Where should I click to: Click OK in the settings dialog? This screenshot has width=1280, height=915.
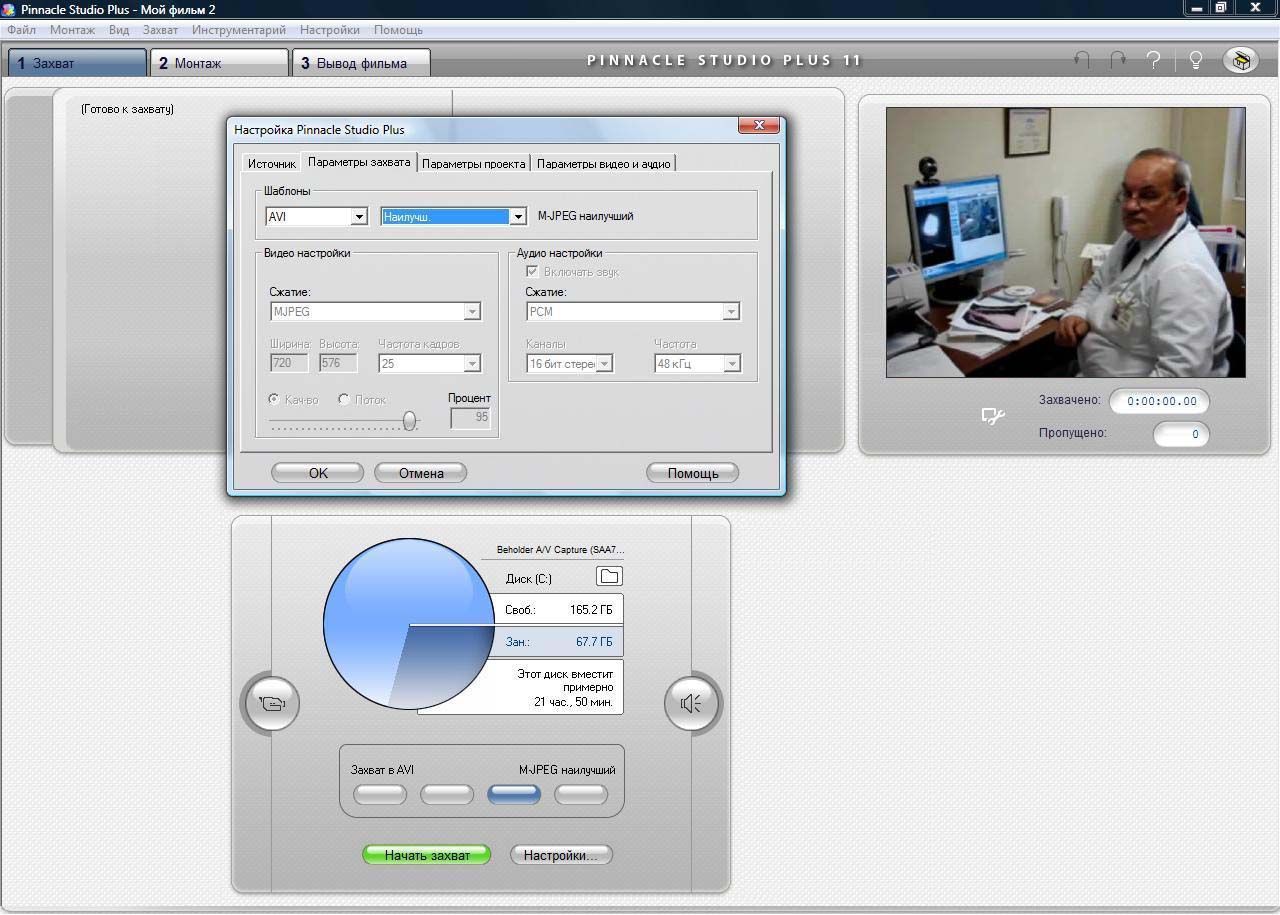318,473
